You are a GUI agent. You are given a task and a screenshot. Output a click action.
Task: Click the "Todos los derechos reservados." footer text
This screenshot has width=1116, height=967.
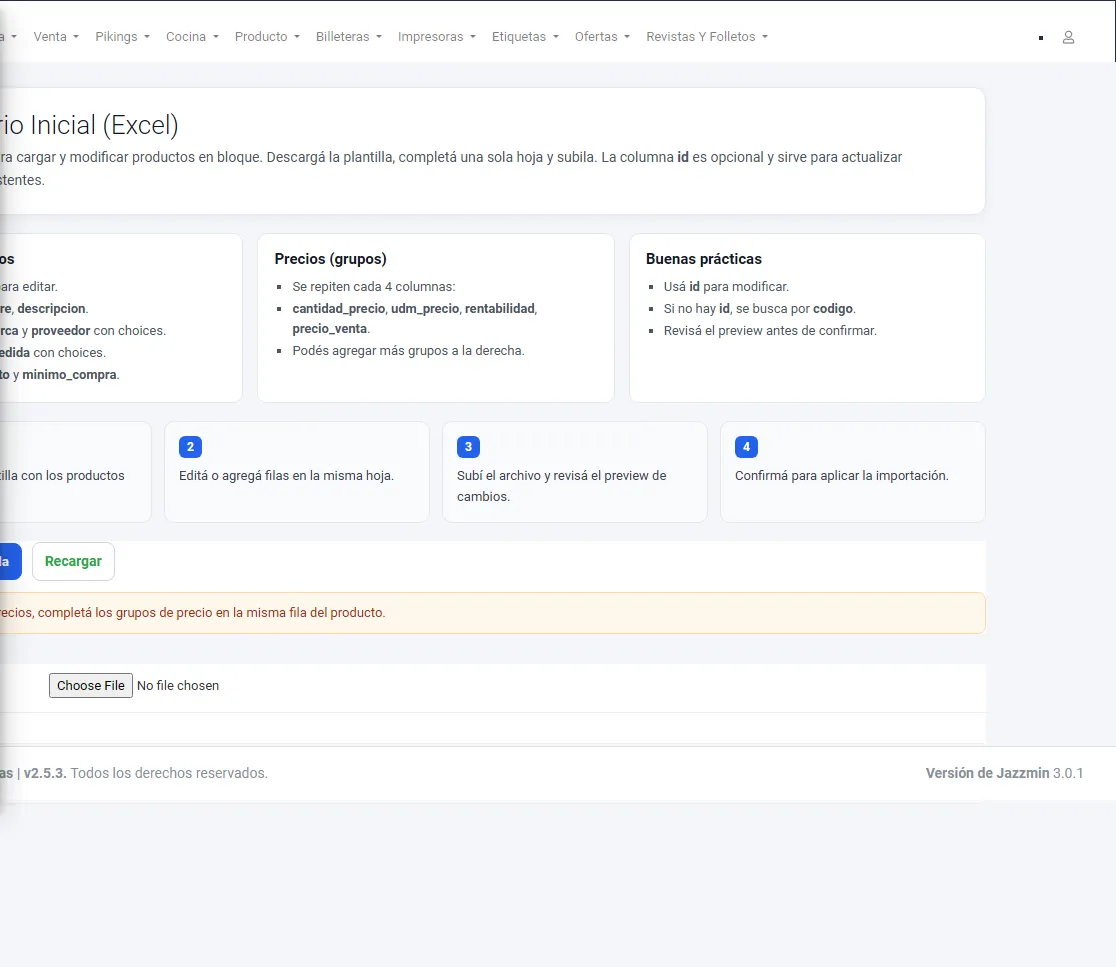coord(169,773)
